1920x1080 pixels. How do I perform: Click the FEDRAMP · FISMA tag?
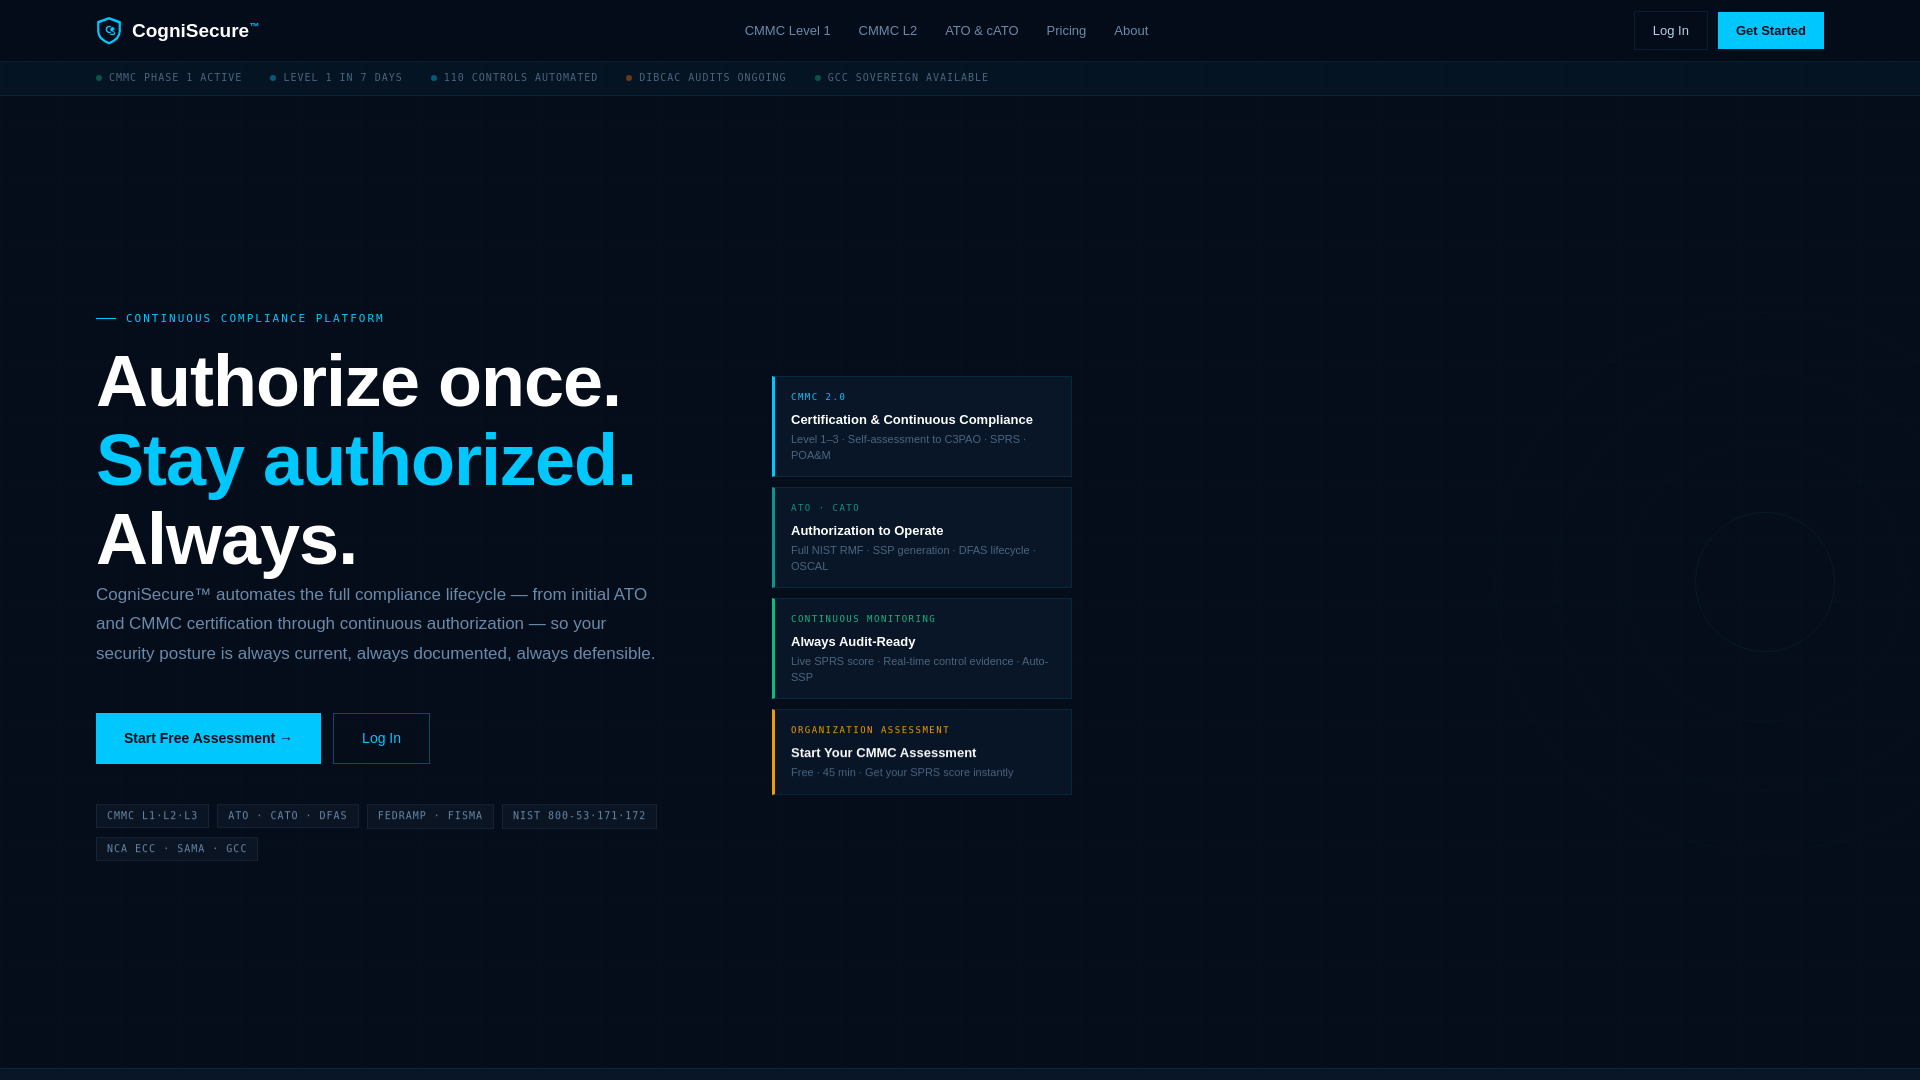pos(430,816)
